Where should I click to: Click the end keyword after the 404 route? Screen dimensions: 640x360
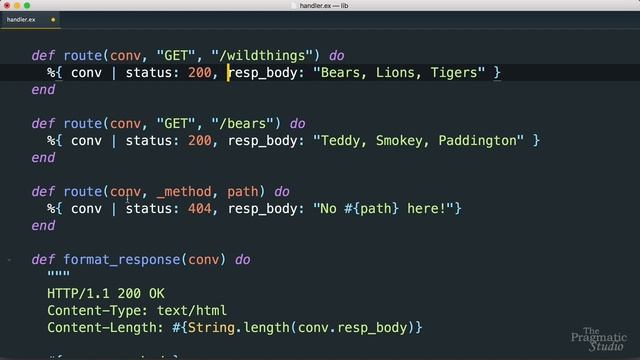click(43, 226)
